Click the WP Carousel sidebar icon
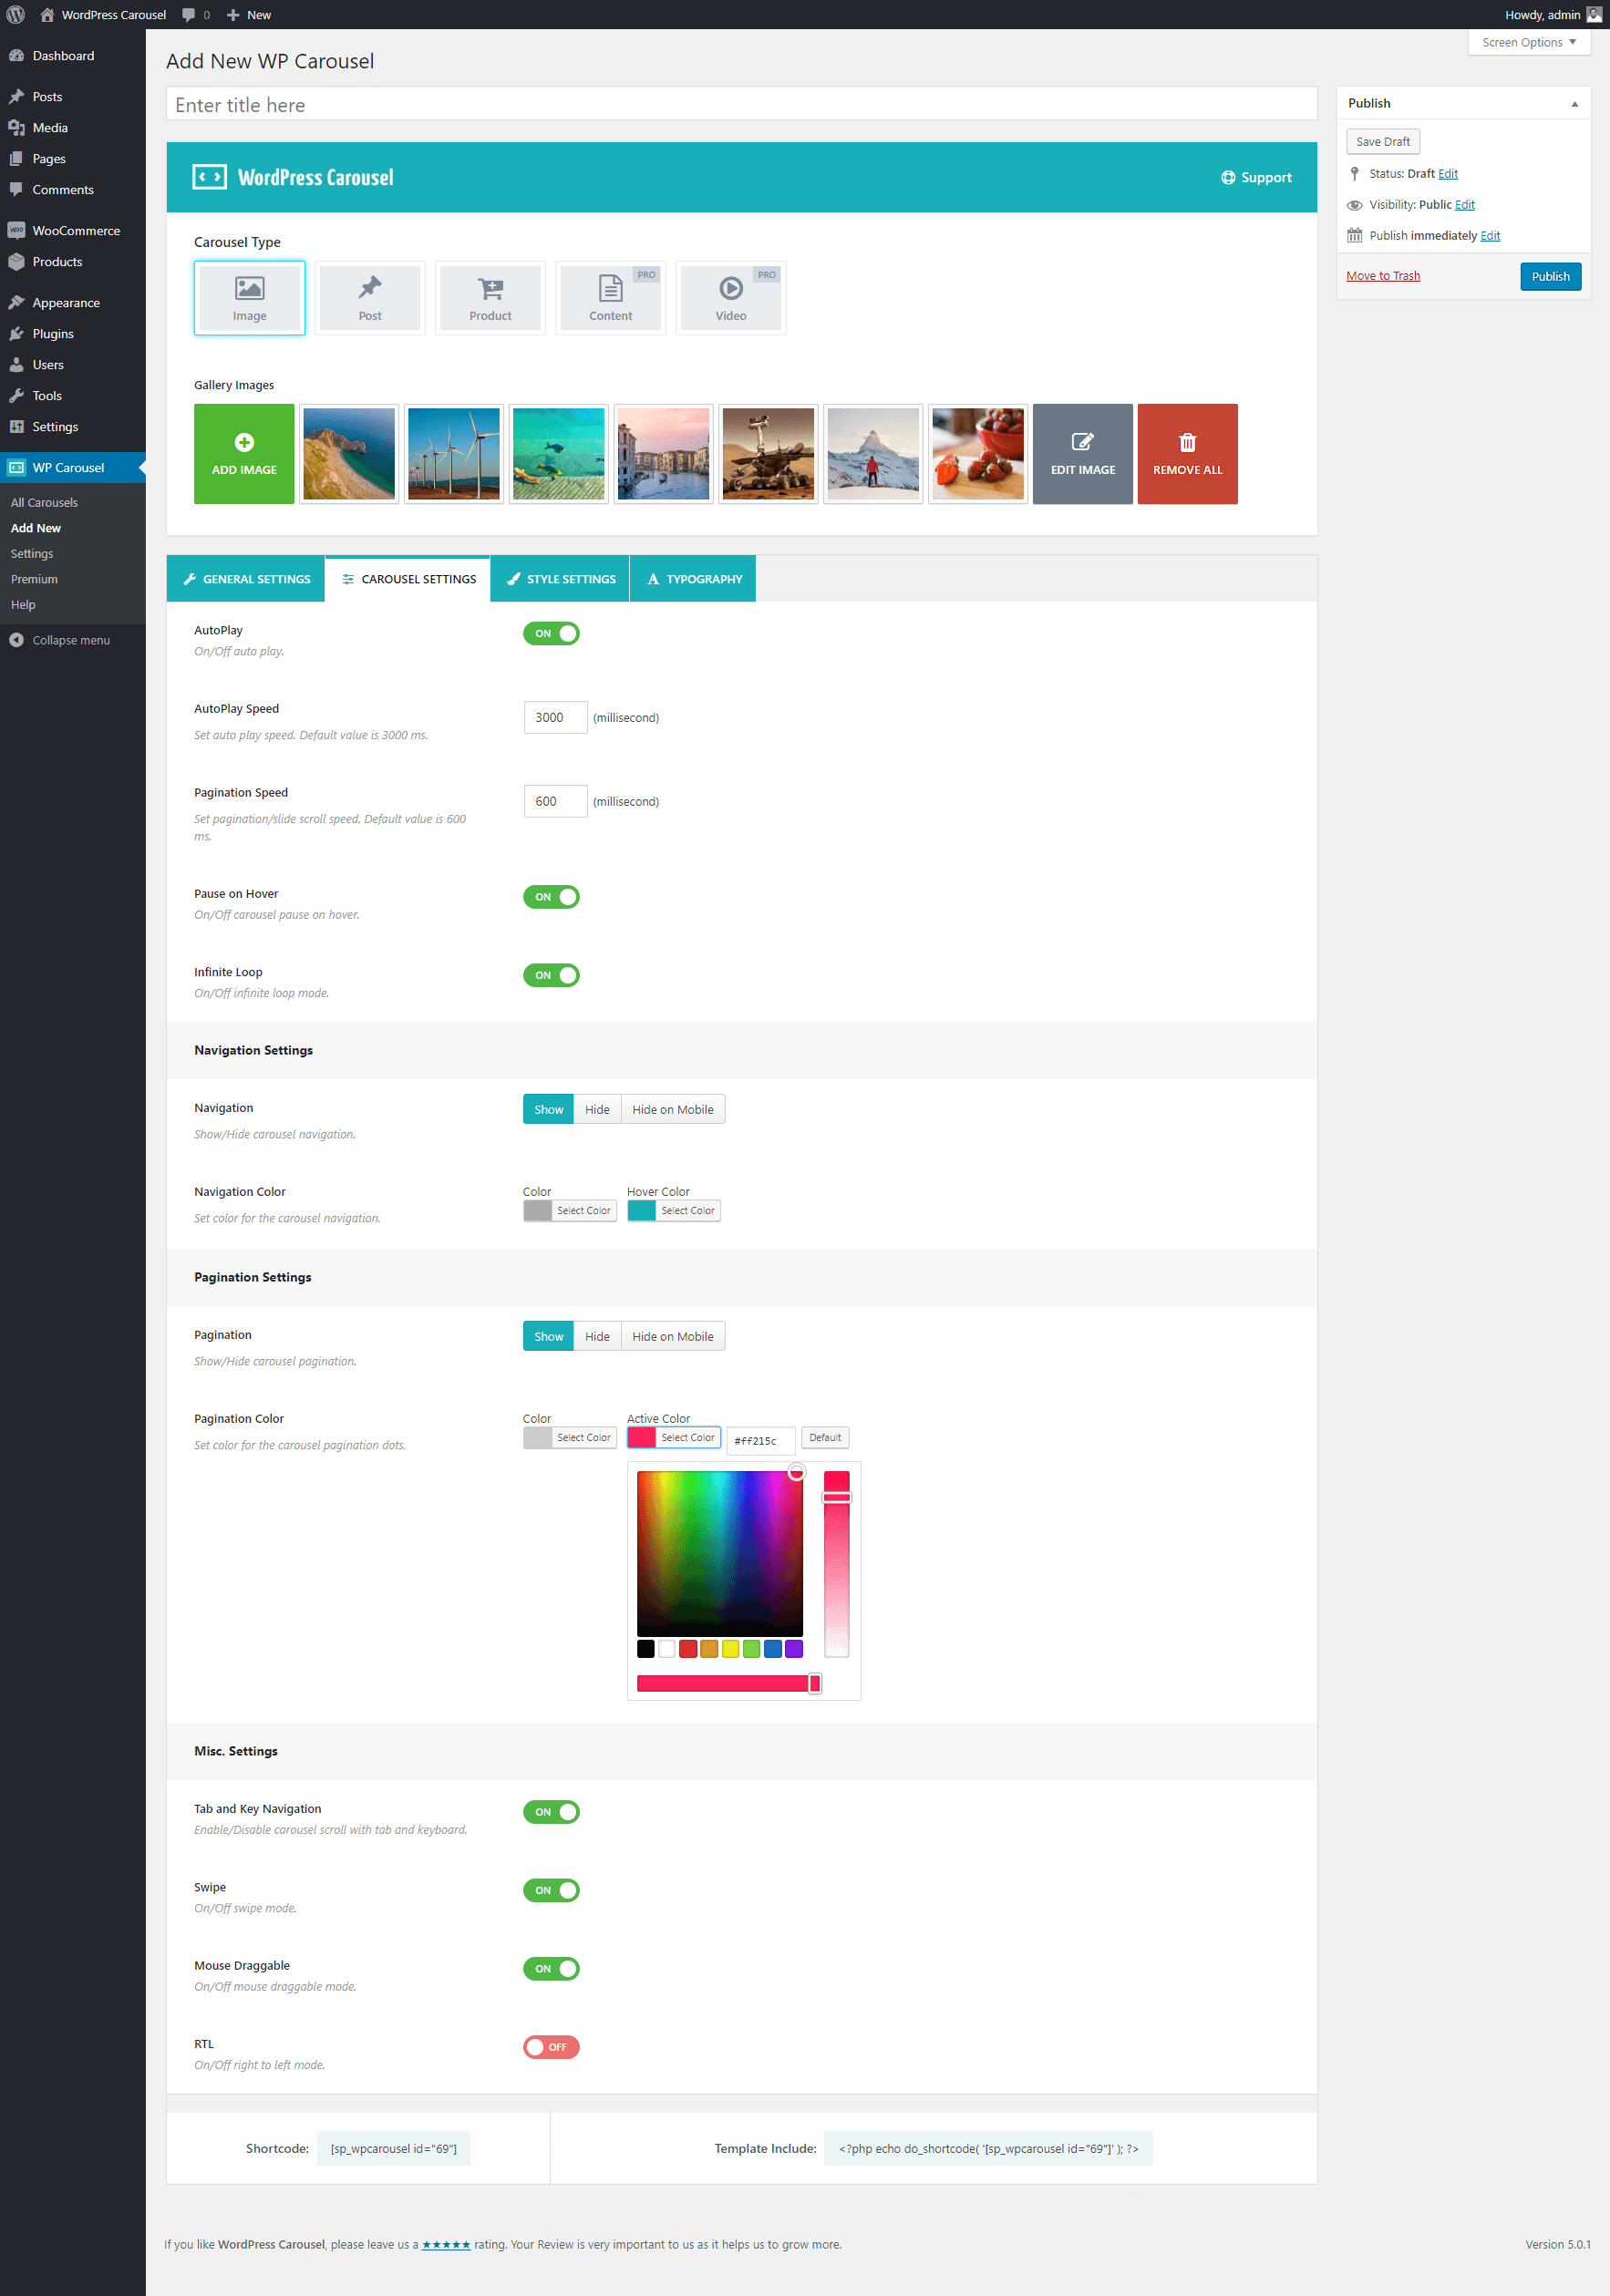Screen dimensions: 1610x2296 (17, 468)
